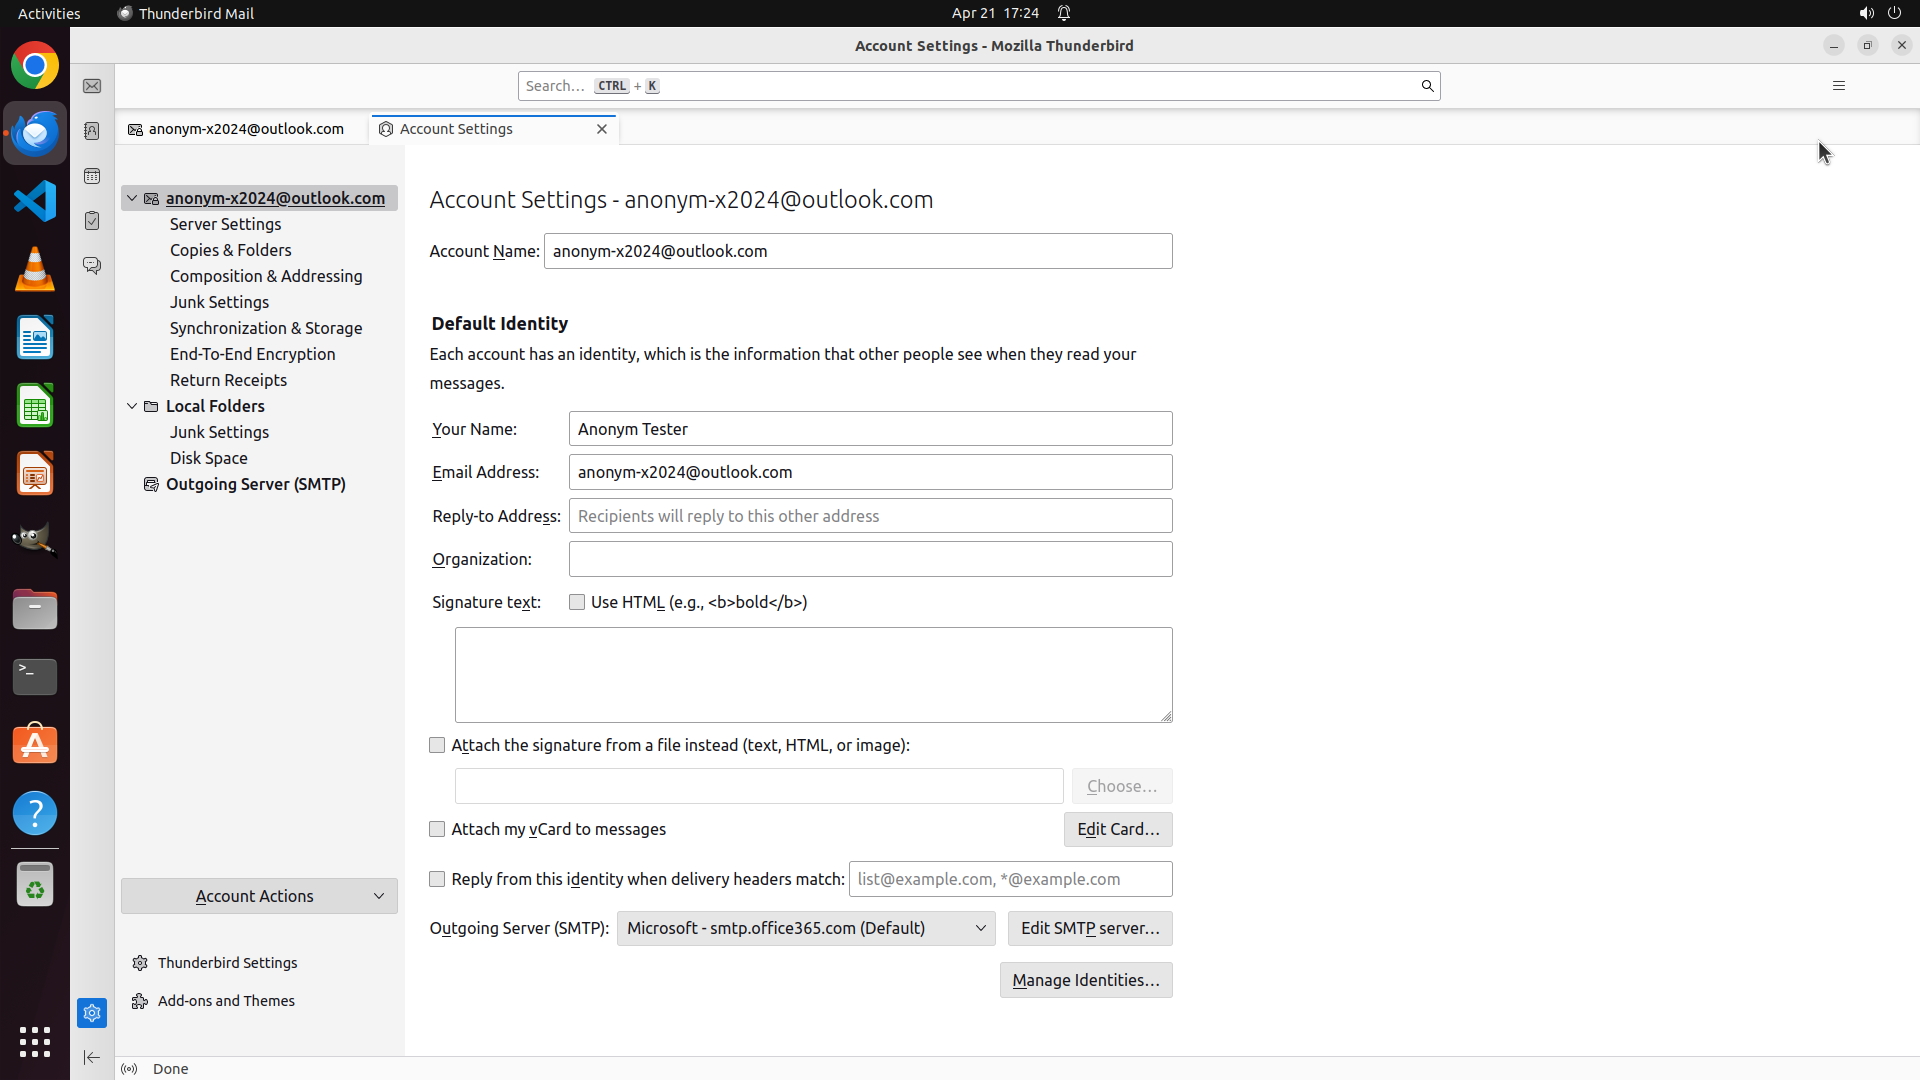Viewport: 1920px width, 1080px height.
Task: Open the Mail space icon
Action: (x=92, y=87)
